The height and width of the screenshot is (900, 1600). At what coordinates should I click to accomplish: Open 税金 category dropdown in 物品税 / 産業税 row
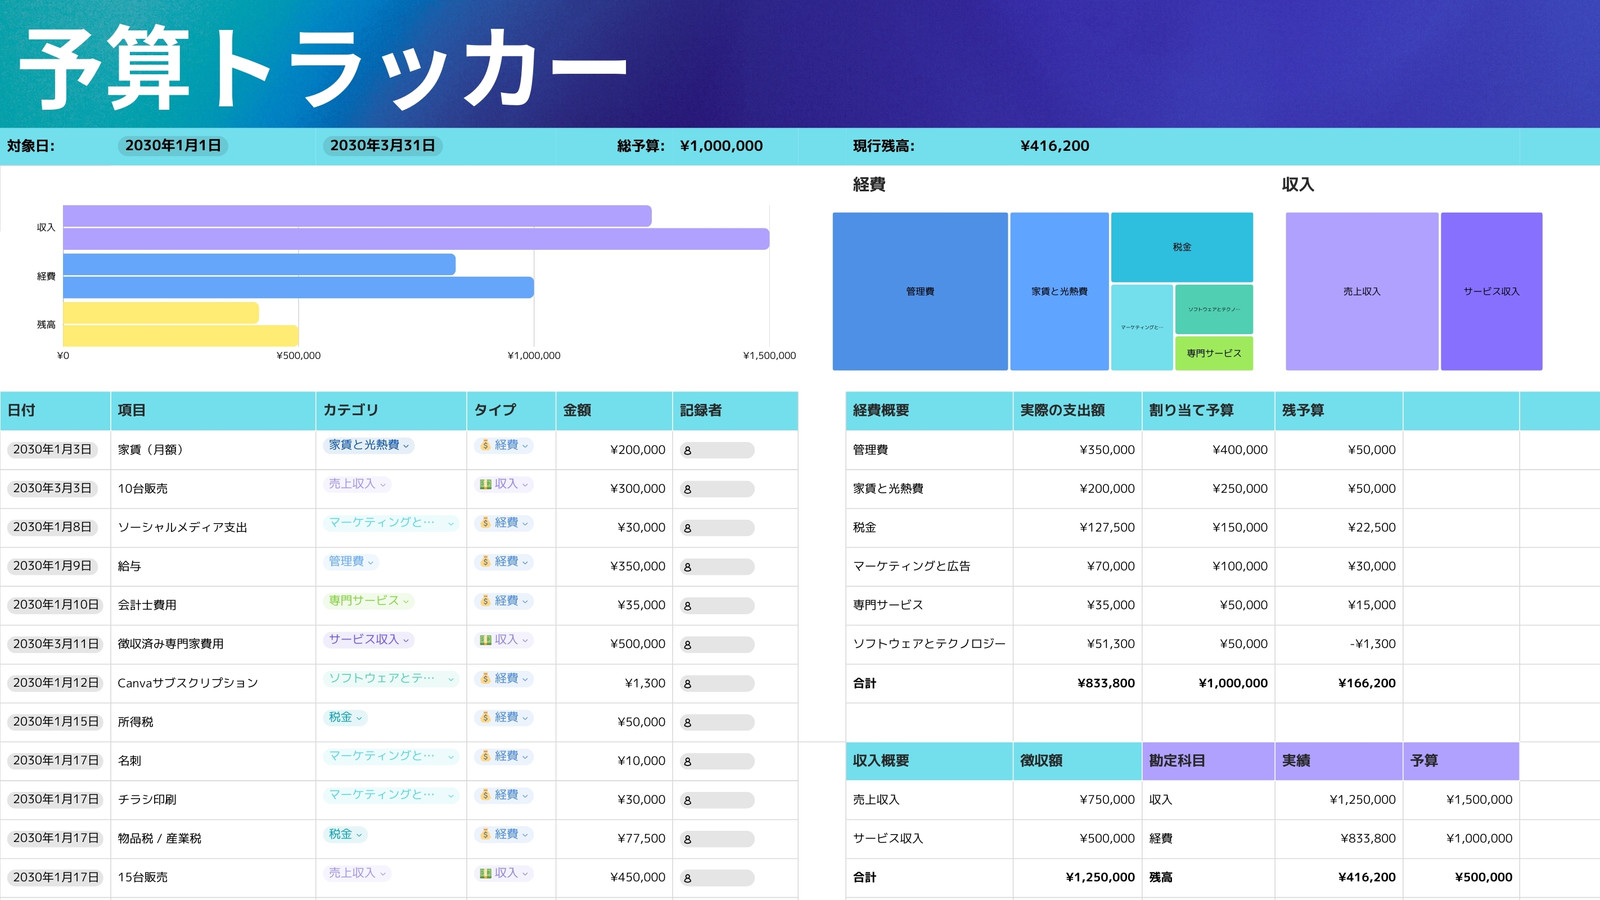point(346,834)
